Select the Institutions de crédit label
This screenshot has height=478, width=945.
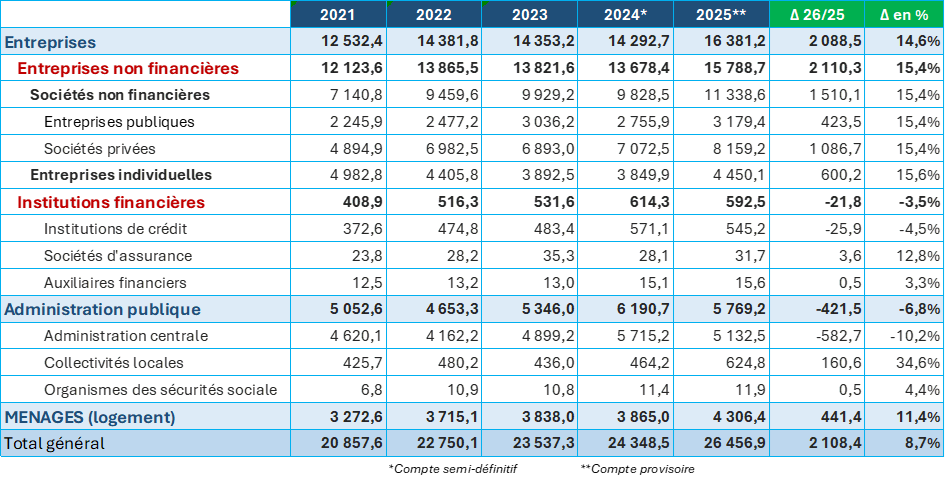(116, 228)
